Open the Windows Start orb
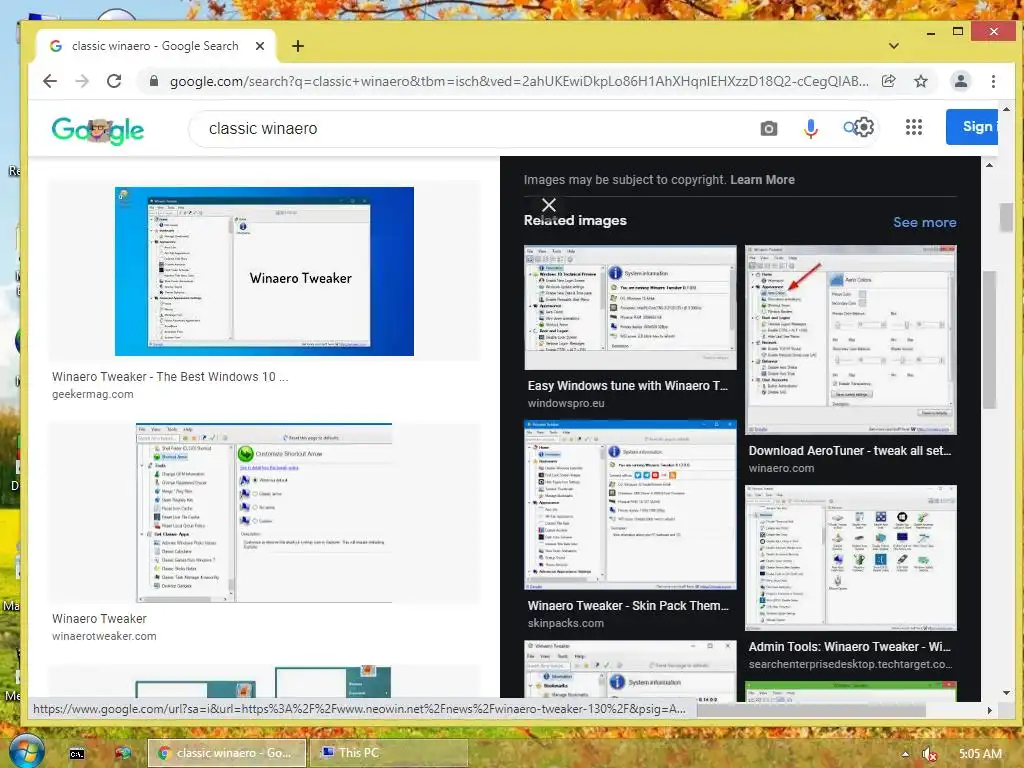The image size is (1024, 768). point(25,752)
